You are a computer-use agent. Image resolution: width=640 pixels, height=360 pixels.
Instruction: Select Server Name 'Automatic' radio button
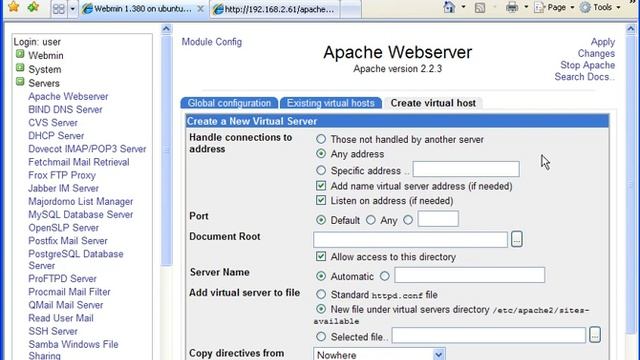tap(321, 276)
